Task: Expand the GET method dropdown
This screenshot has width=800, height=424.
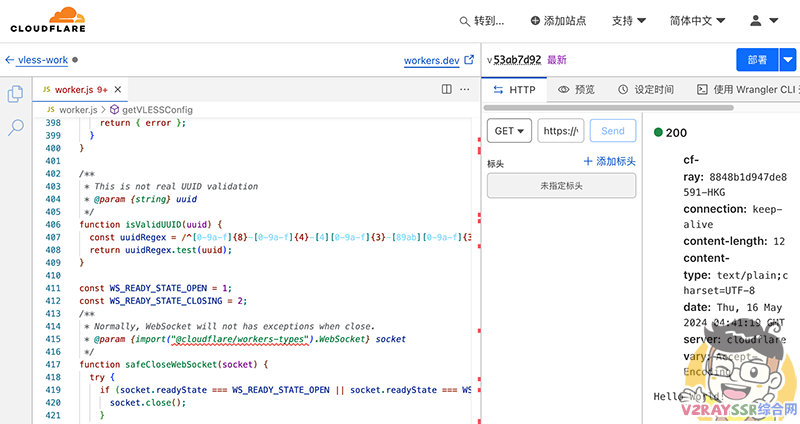Action: click(509, 131)
